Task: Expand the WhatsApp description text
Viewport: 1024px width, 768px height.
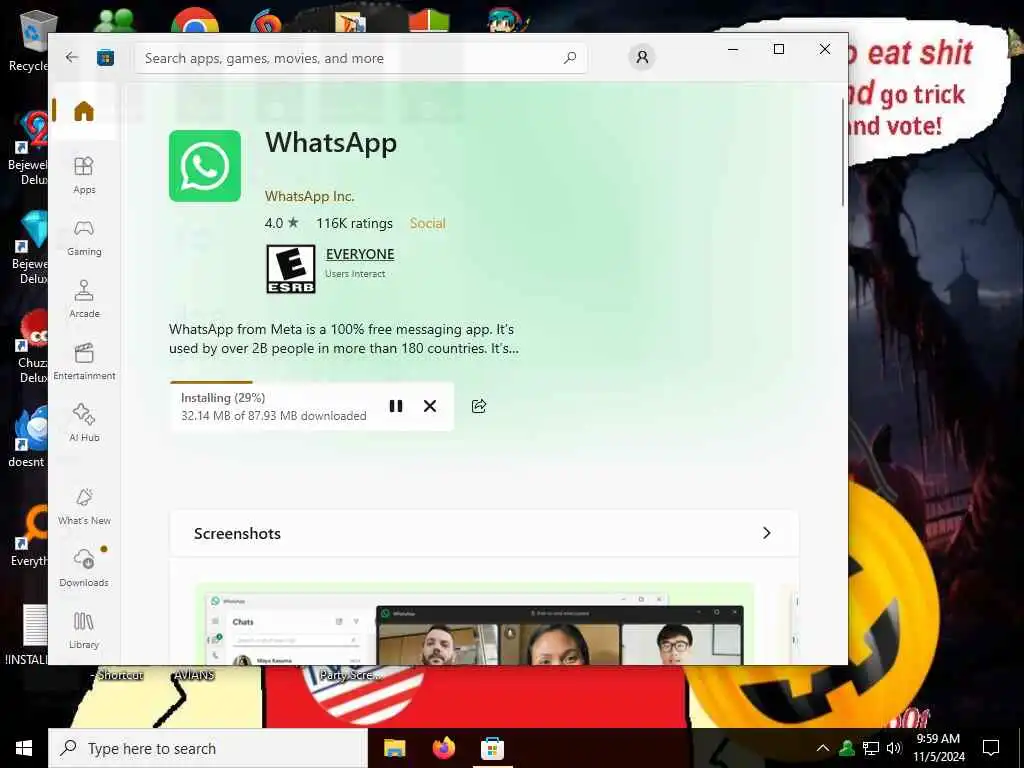Action: (x=344, y=338)
